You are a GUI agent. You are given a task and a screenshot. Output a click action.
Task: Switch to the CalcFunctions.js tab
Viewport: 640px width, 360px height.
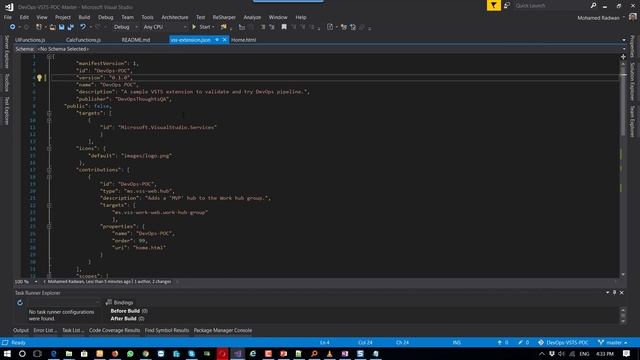83,40
